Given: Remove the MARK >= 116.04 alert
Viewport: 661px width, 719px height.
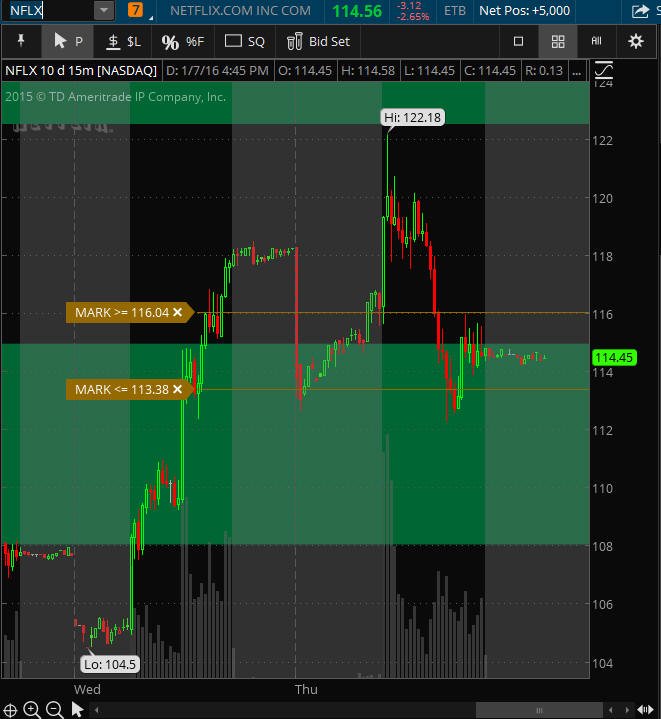Looking at the screenshot, I should [x=177, y=312].
